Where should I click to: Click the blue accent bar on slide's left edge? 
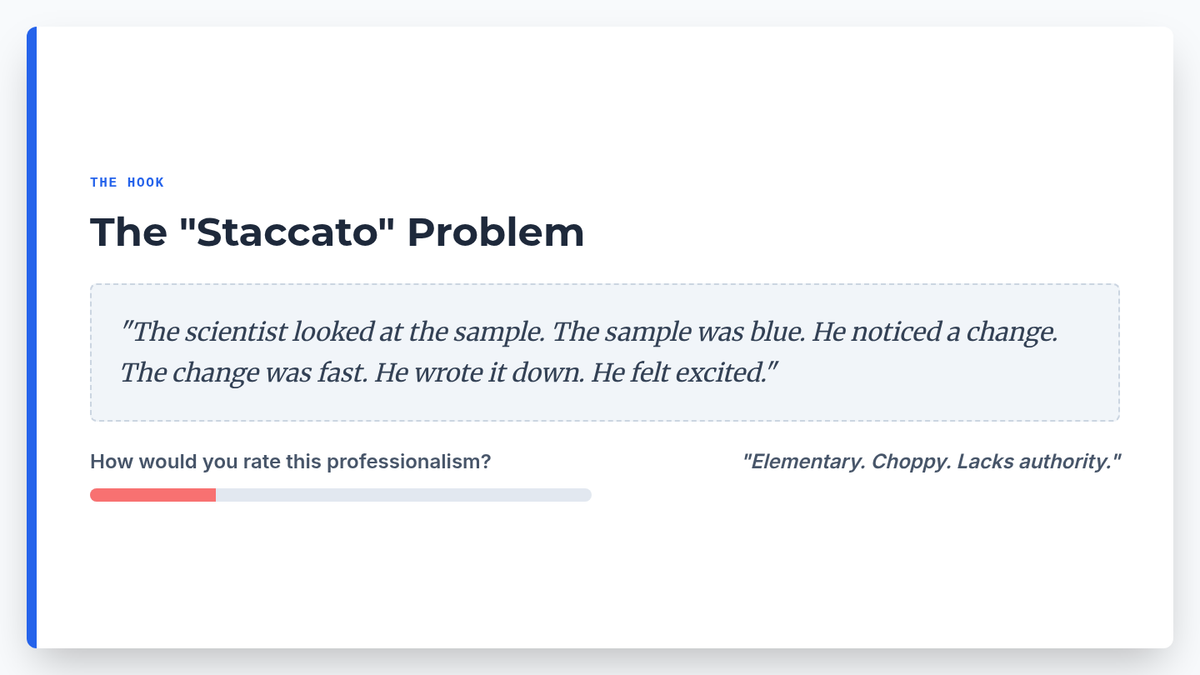[x=32, y=337]
